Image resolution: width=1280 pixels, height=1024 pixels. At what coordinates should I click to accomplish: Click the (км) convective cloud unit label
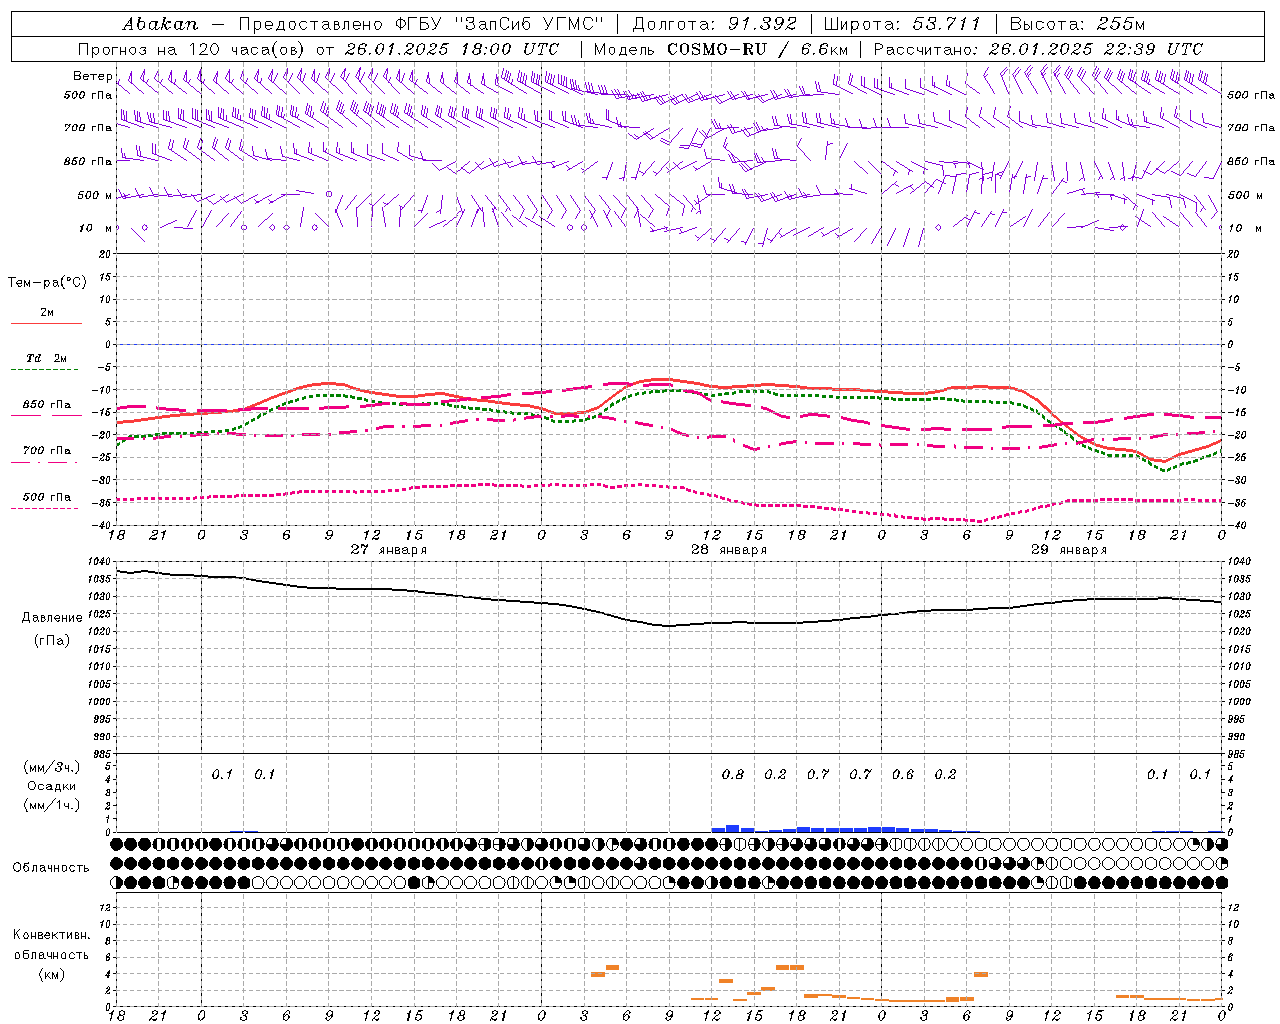(52, 974)
